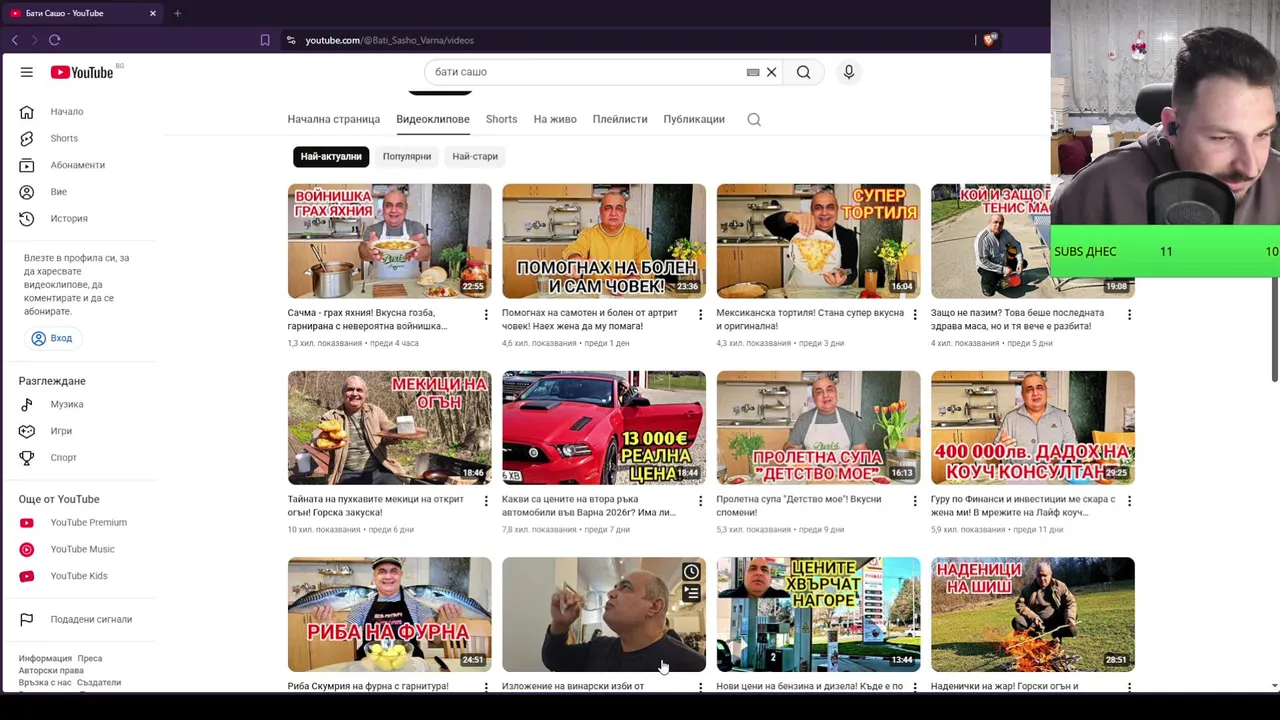Open the YouTube hamburger guide menu

27,72
